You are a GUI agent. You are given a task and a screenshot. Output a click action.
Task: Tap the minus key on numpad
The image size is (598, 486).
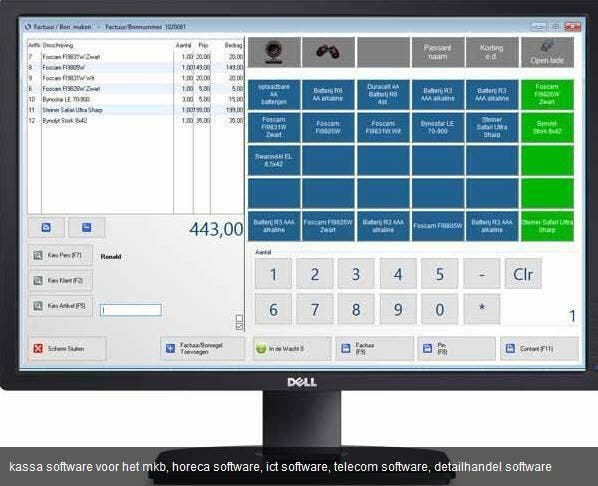[x=482, y=274]
